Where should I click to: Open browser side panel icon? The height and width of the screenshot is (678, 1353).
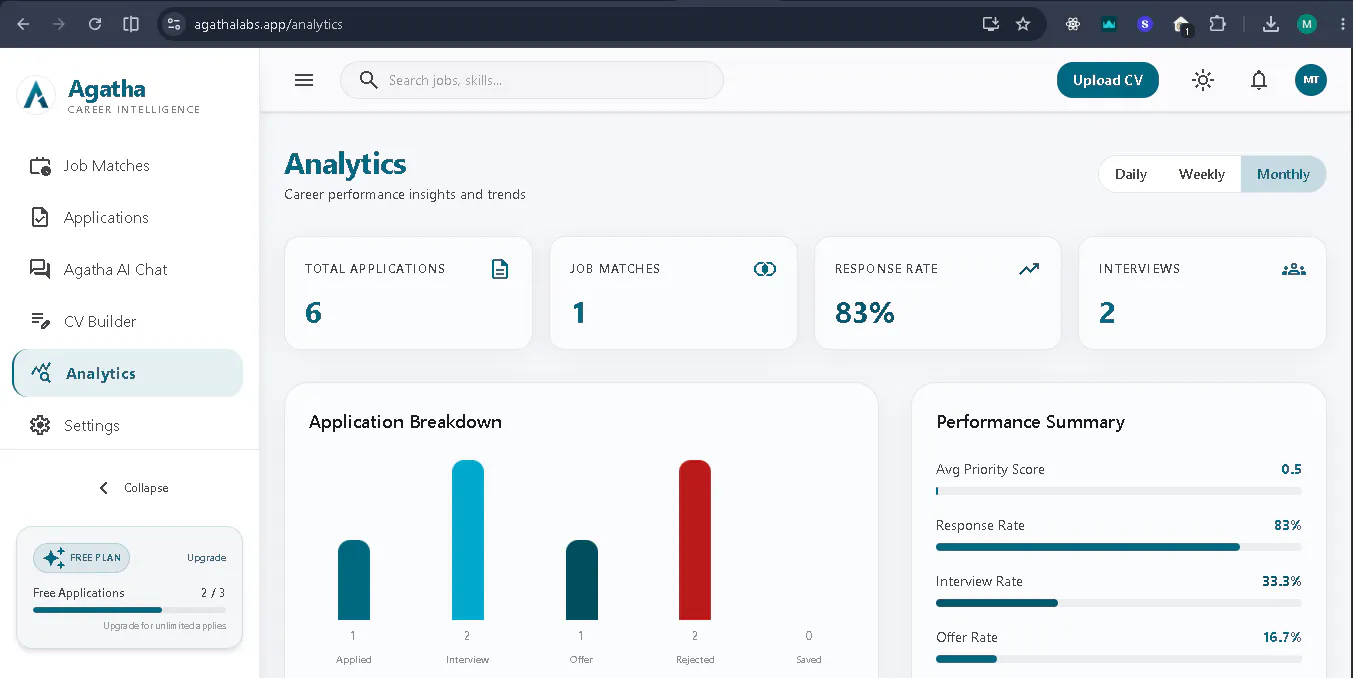[x=131, y=24]
